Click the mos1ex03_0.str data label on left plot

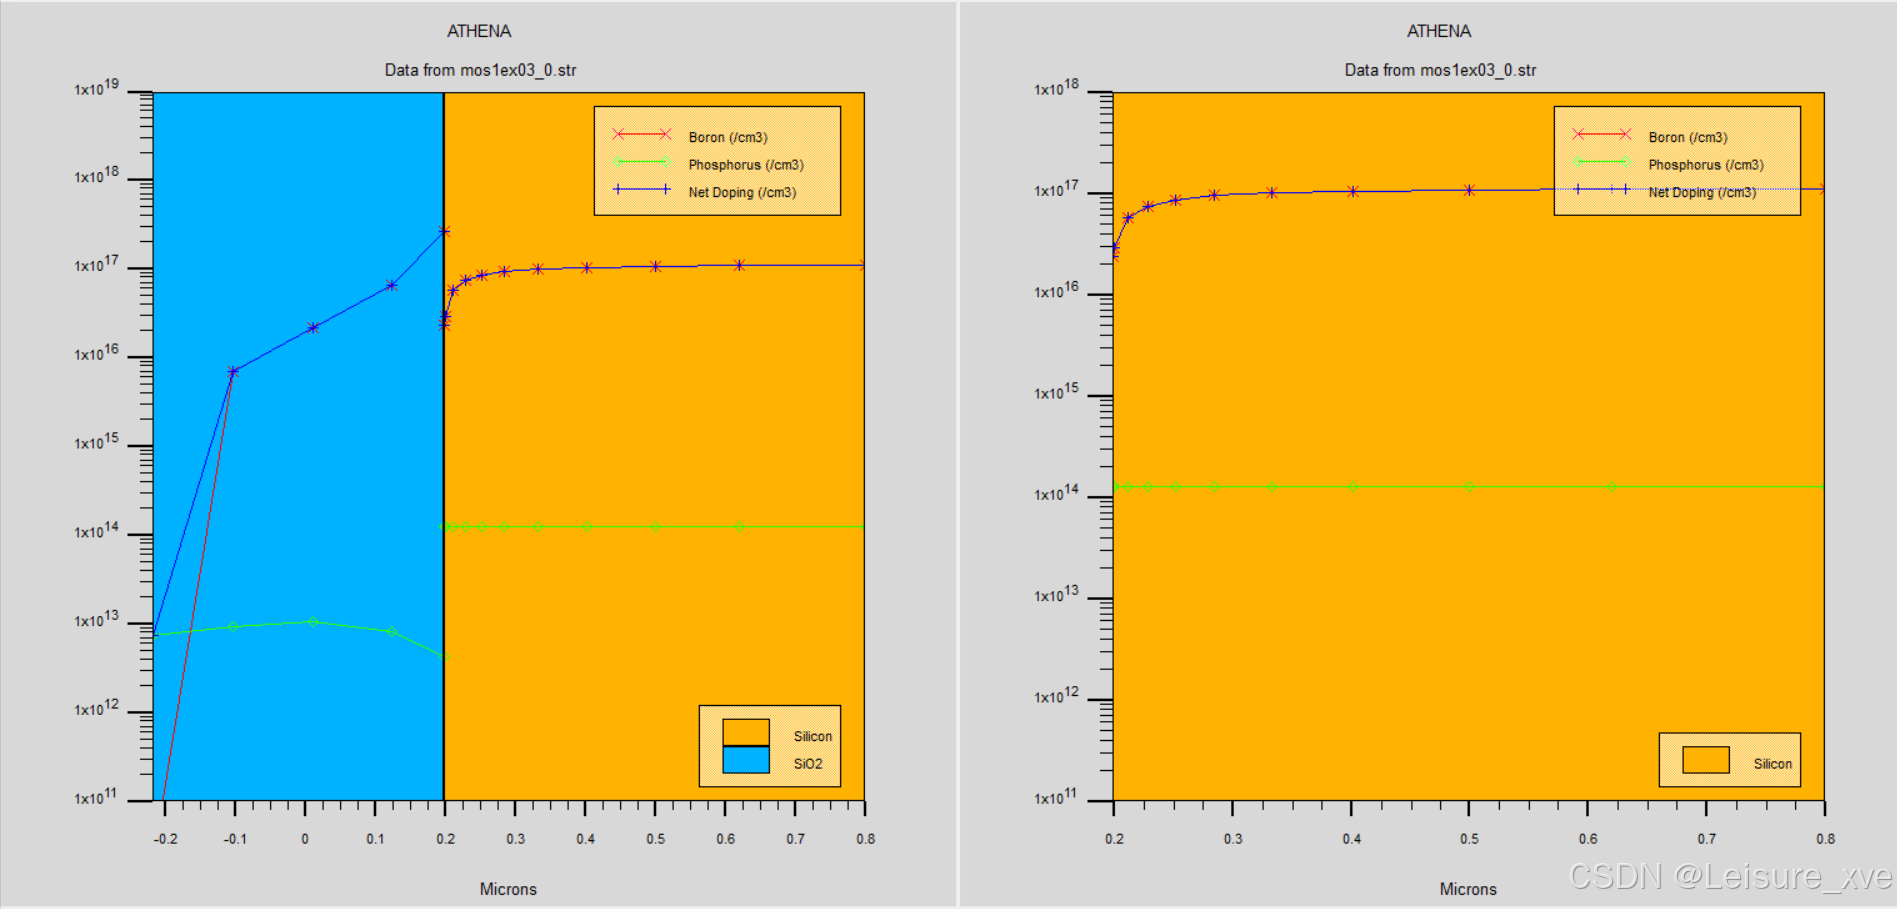click(x=480, y=70)
